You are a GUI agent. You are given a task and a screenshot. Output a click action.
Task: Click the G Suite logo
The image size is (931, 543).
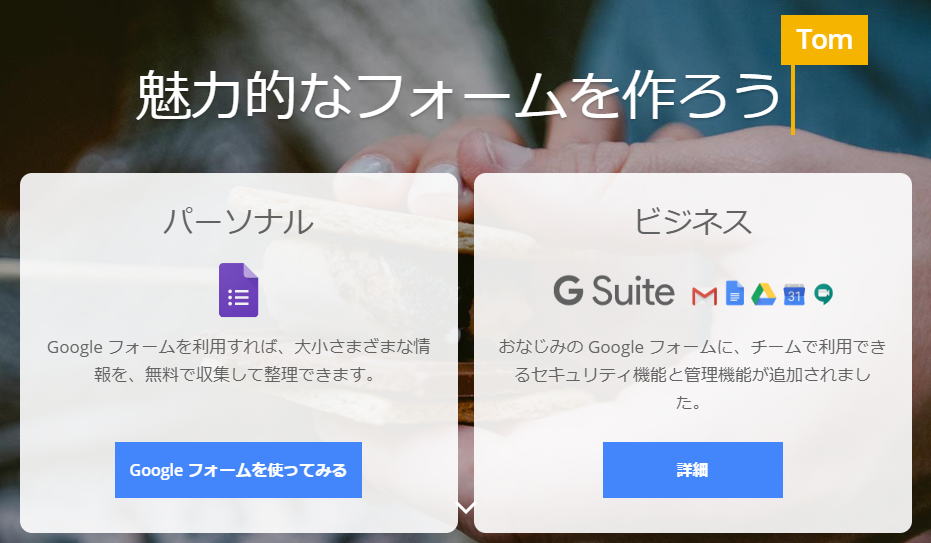coord(614,291)
